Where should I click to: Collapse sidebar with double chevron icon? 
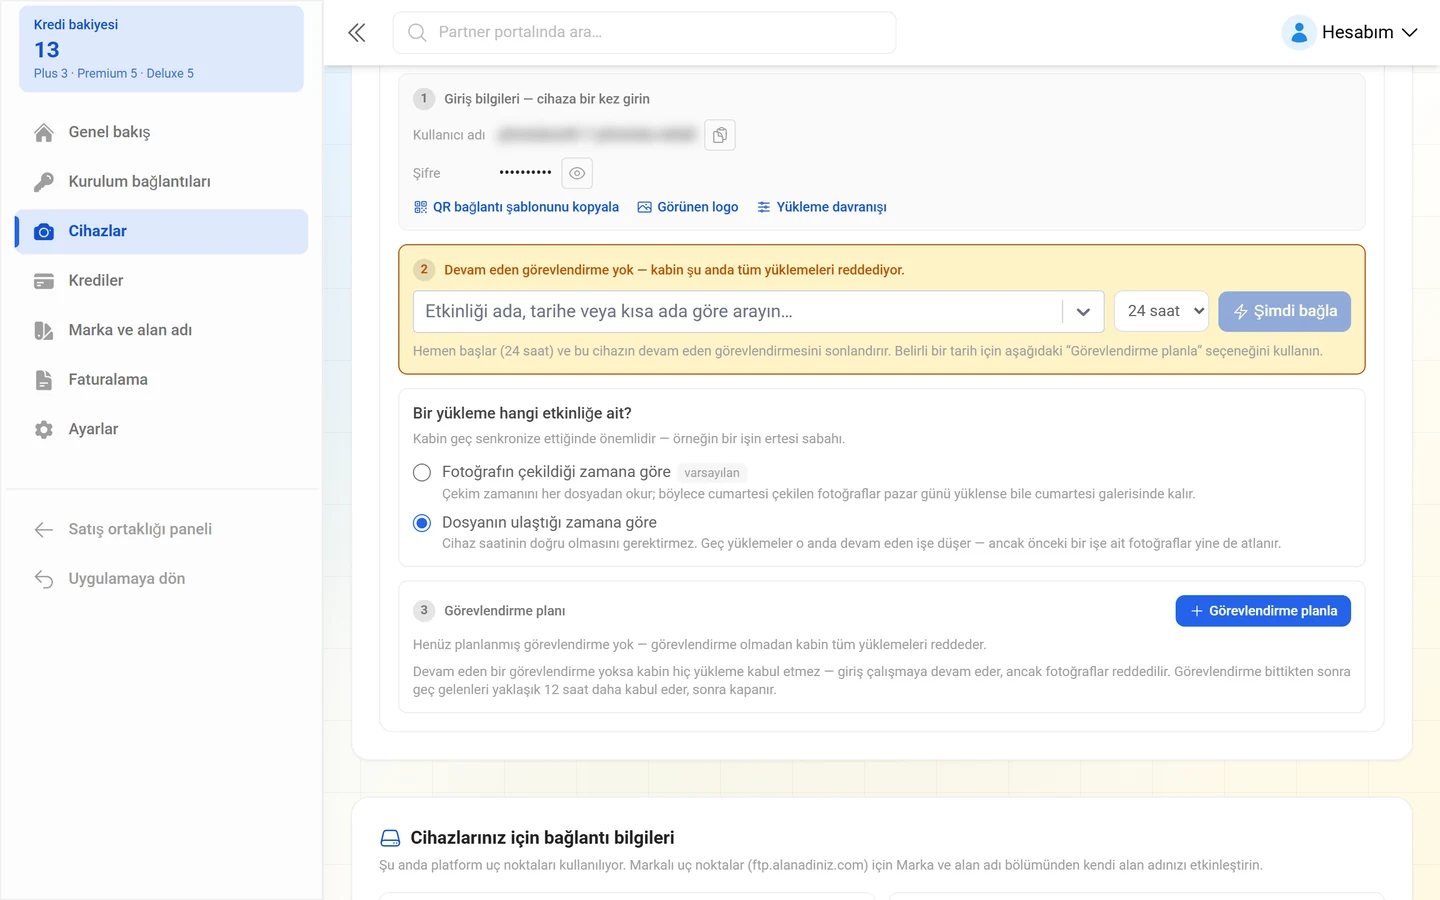357,33
